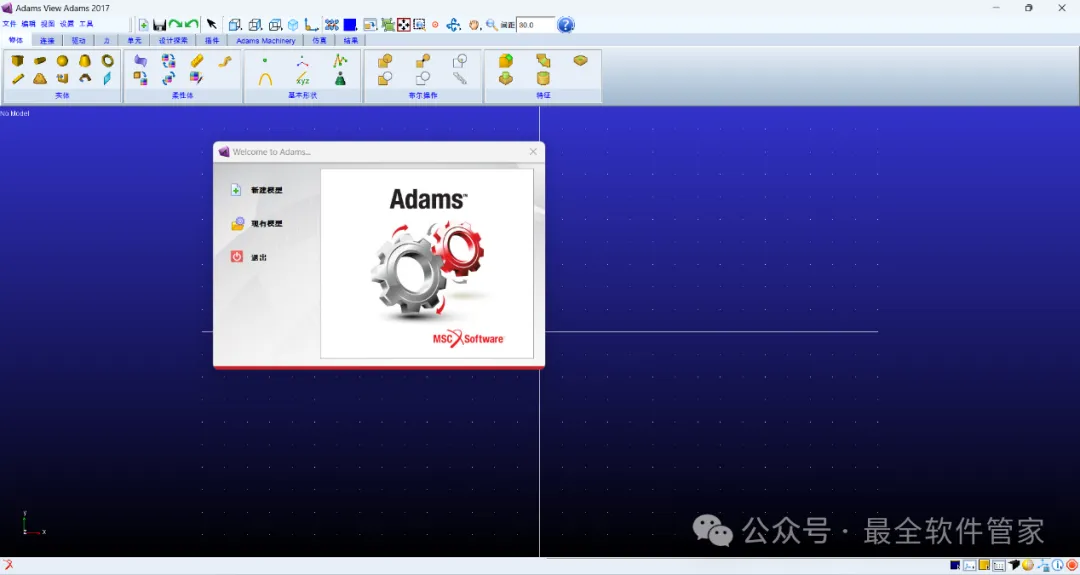The height and width of the screenshot is (575, 1080).
Task: Open Help with blue question mark
Action: [x=565, y=25]
